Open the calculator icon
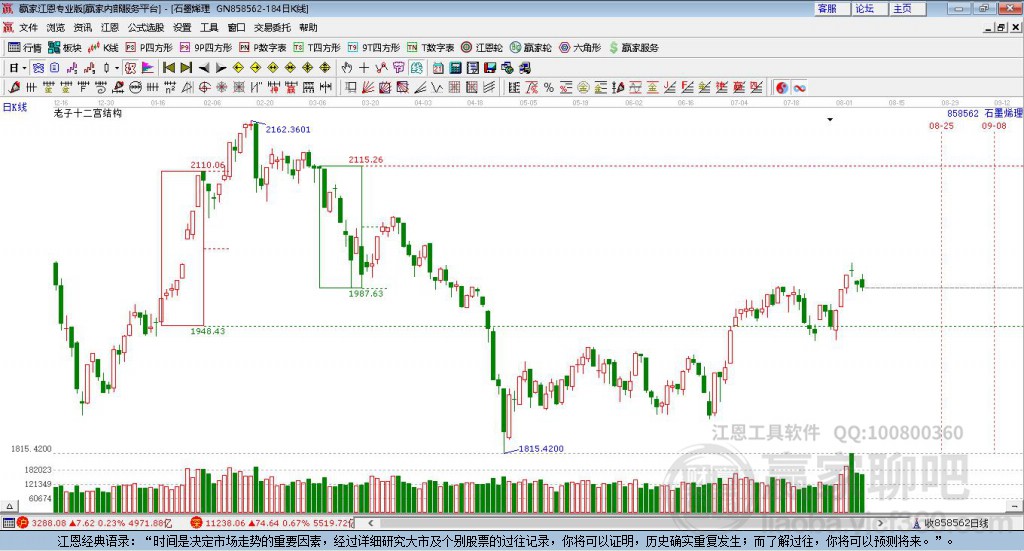Screen dimensions: 1024x551 pyautogui.click(x=455, y=68)
